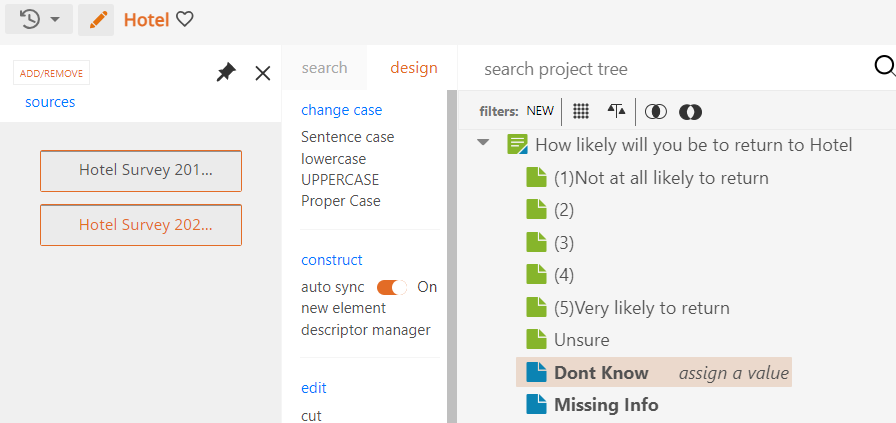Select the (2) response item

click(564, 210)
